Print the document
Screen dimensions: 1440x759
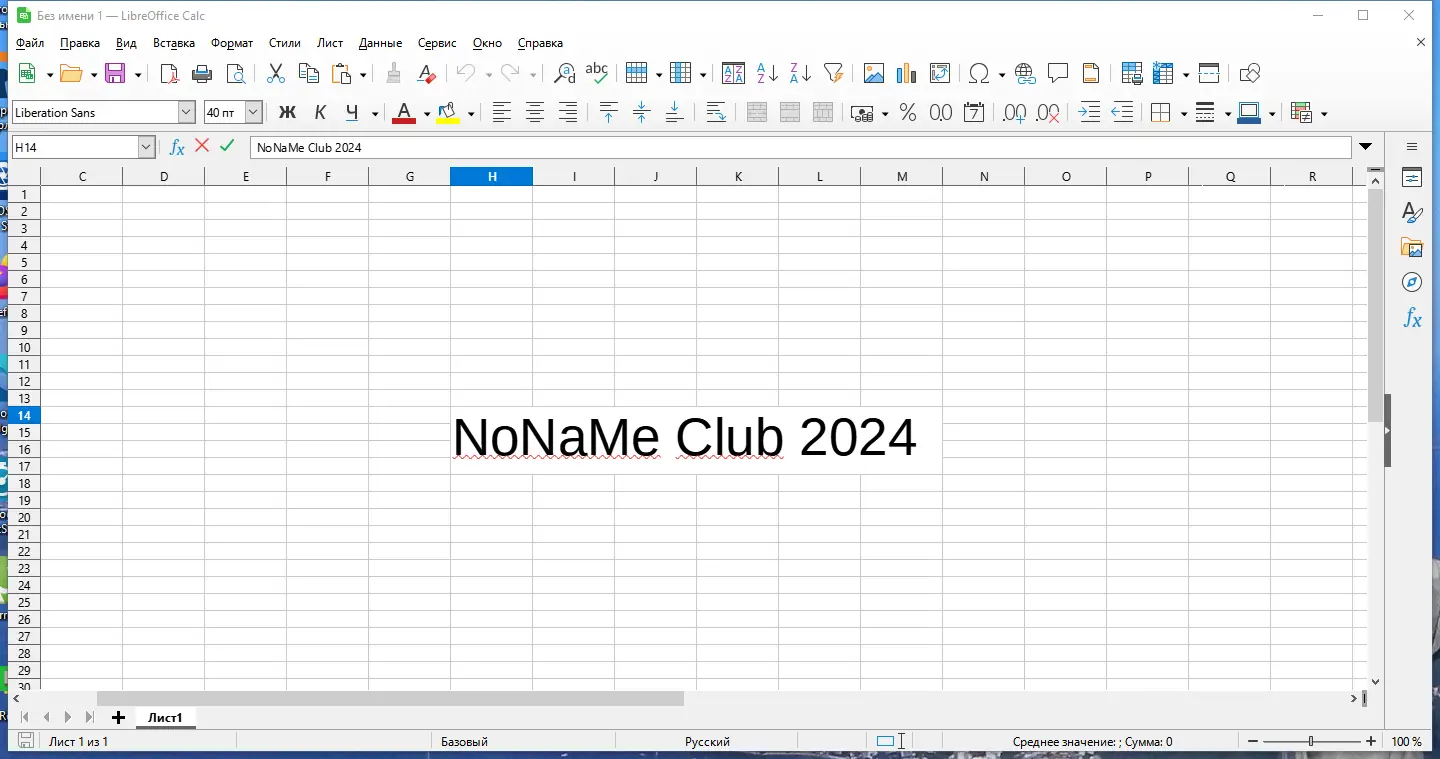tap(202, 73)
